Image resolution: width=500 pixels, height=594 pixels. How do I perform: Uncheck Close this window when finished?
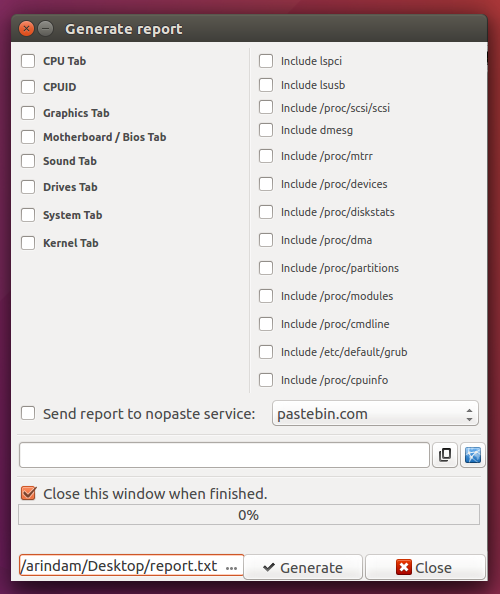[28, 494]
